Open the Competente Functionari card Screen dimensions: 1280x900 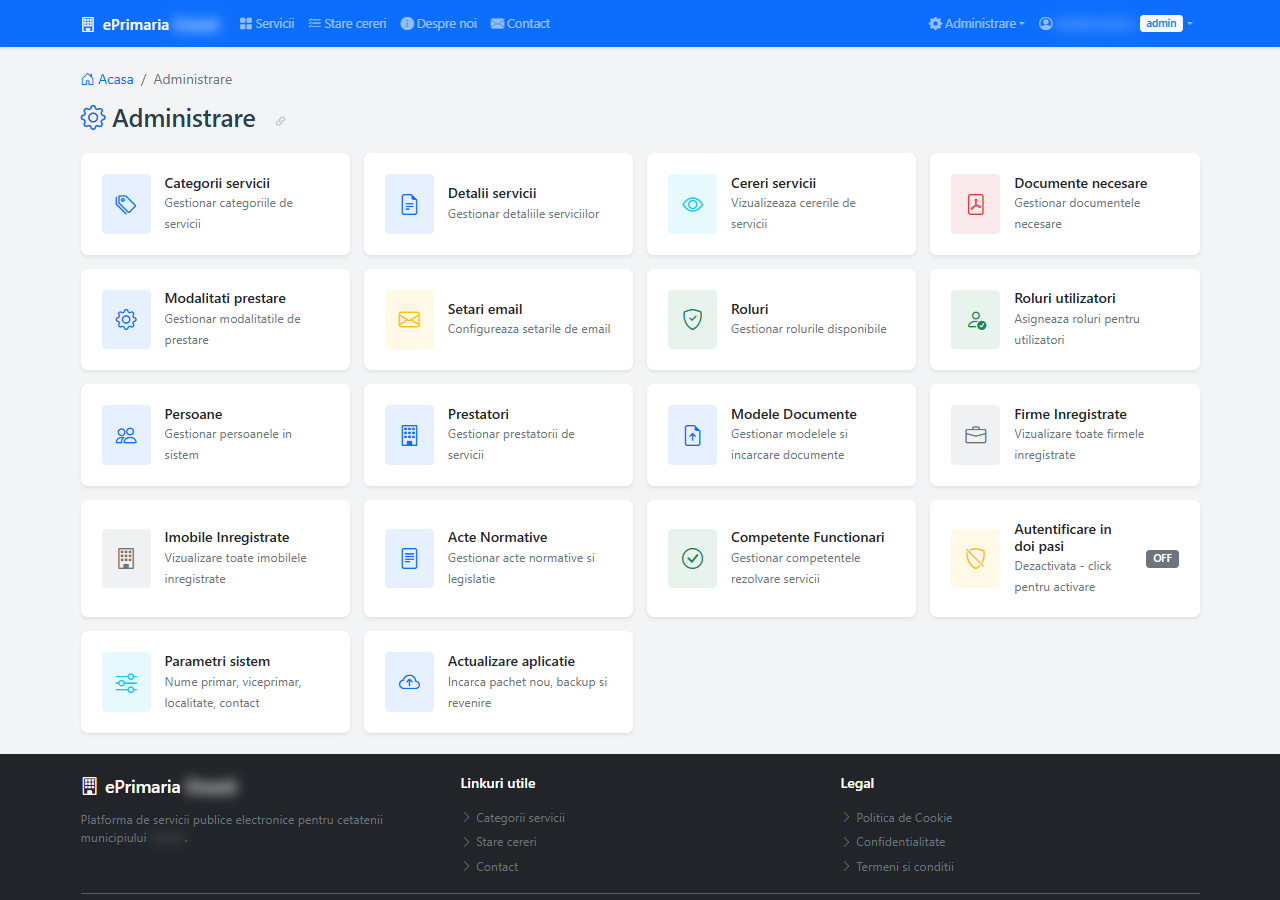pyautogui.click(x=781, y=558)
